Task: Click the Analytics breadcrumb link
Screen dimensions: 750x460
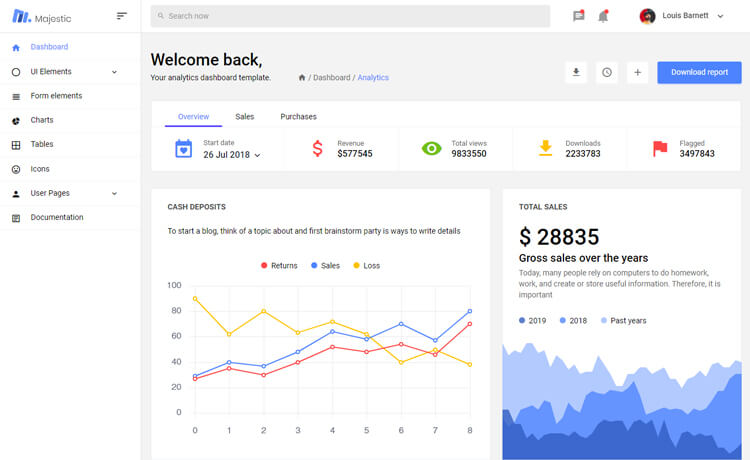Action: click(x=373, y=78)
